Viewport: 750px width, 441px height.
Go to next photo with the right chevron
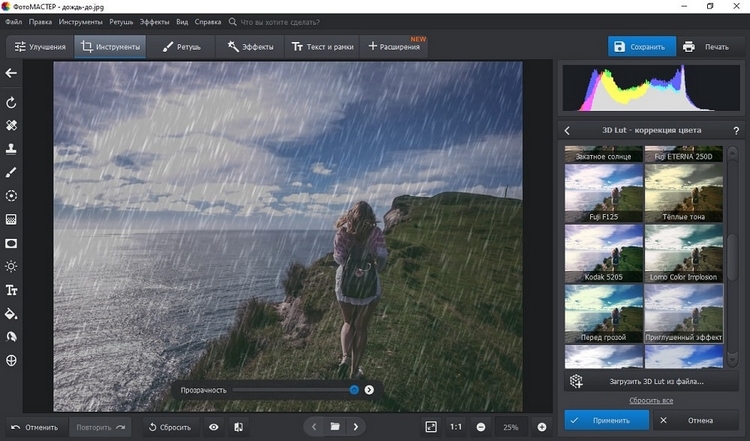point(356,427)
